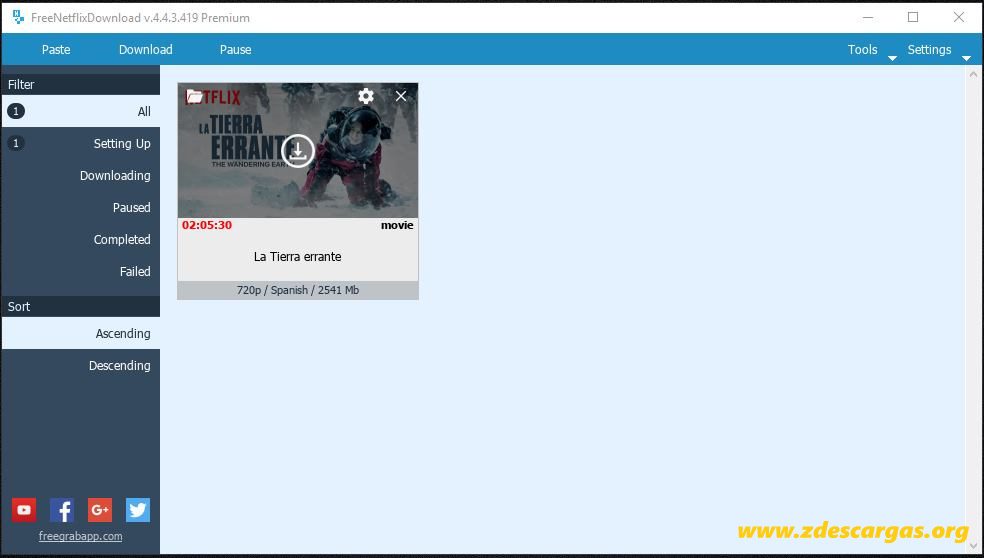
Task: Click the scrollbar up arrow
Action: tap(973, 74)
